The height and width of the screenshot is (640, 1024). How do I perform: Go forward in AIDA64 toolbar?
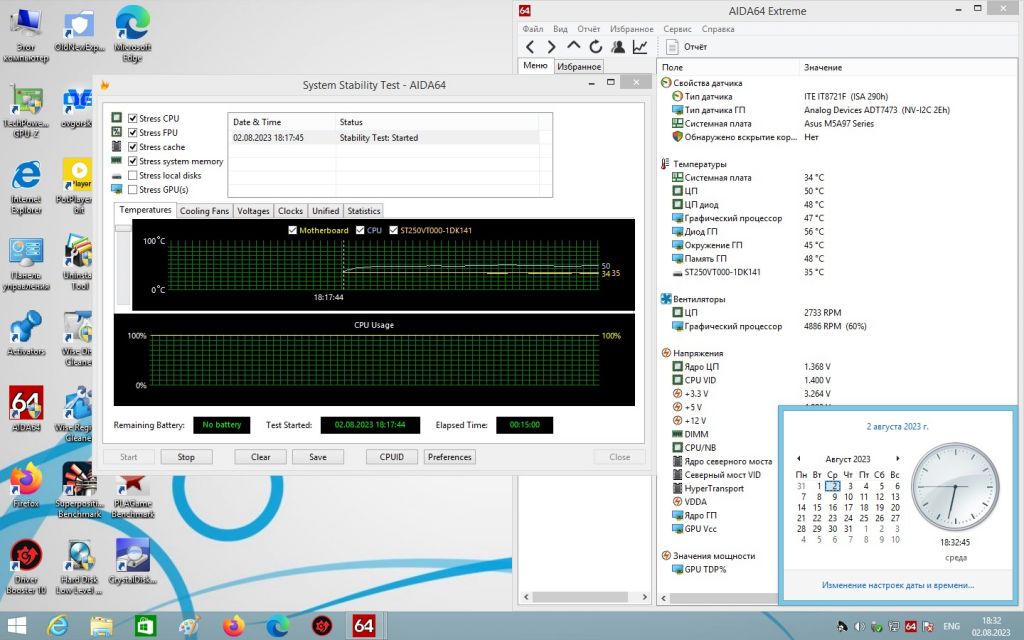[552, 47]
